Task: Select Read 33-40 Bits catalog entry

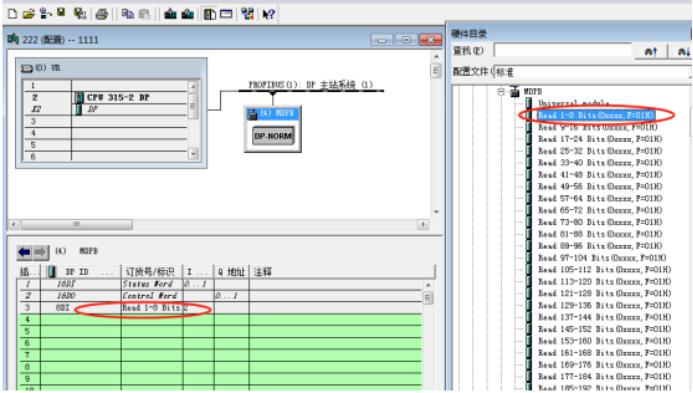Action: (600, 163)
